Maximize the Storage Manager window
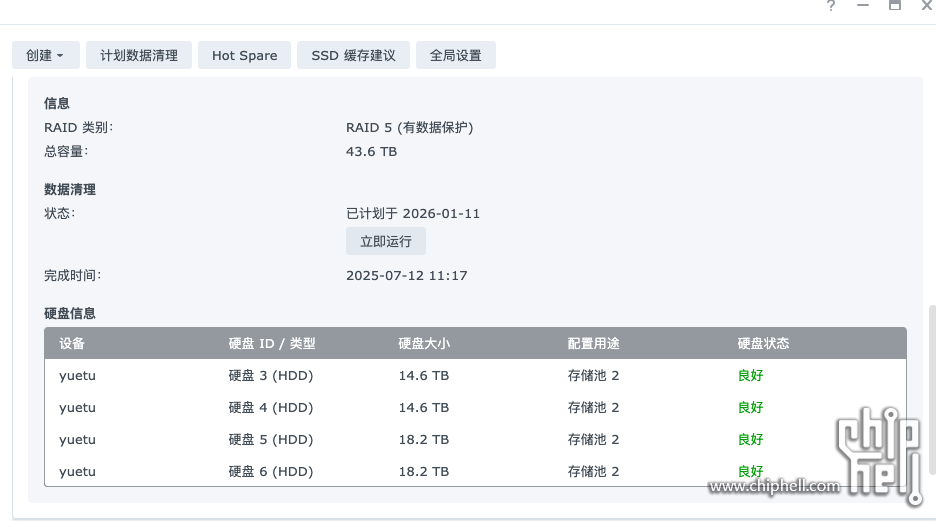The height and width of the screenshot is (521, 936). (895, 5)
